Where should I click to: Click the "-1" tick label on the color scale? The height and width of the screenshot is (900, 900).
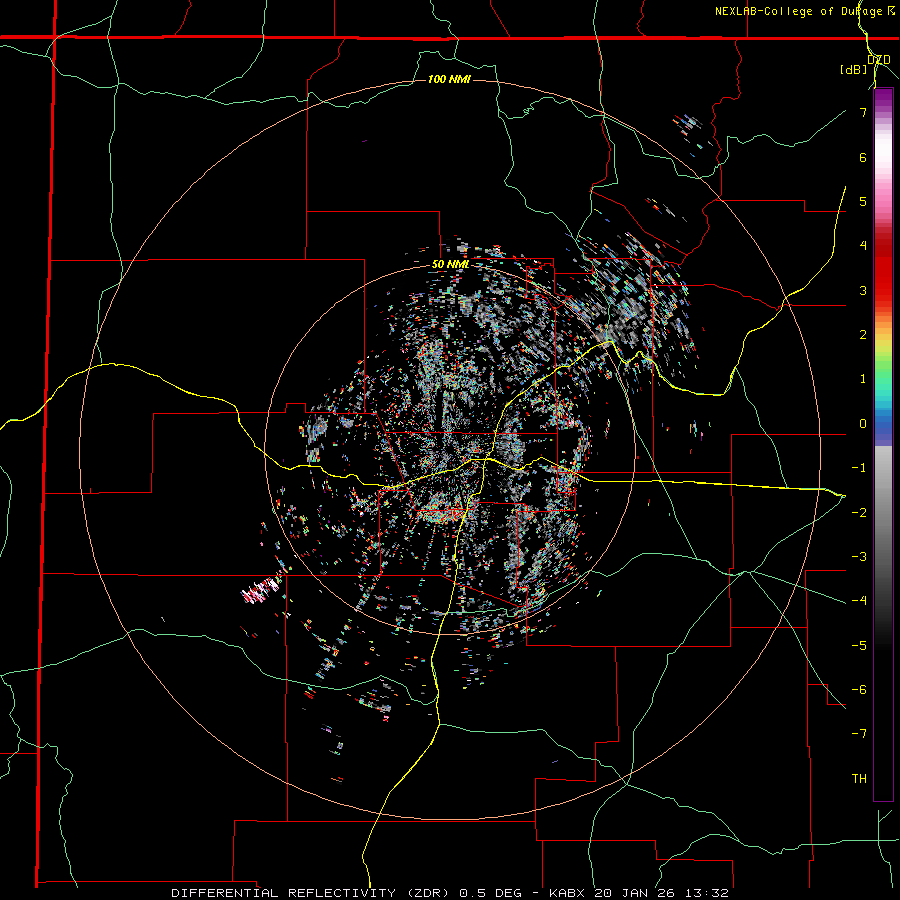point(859,468)
